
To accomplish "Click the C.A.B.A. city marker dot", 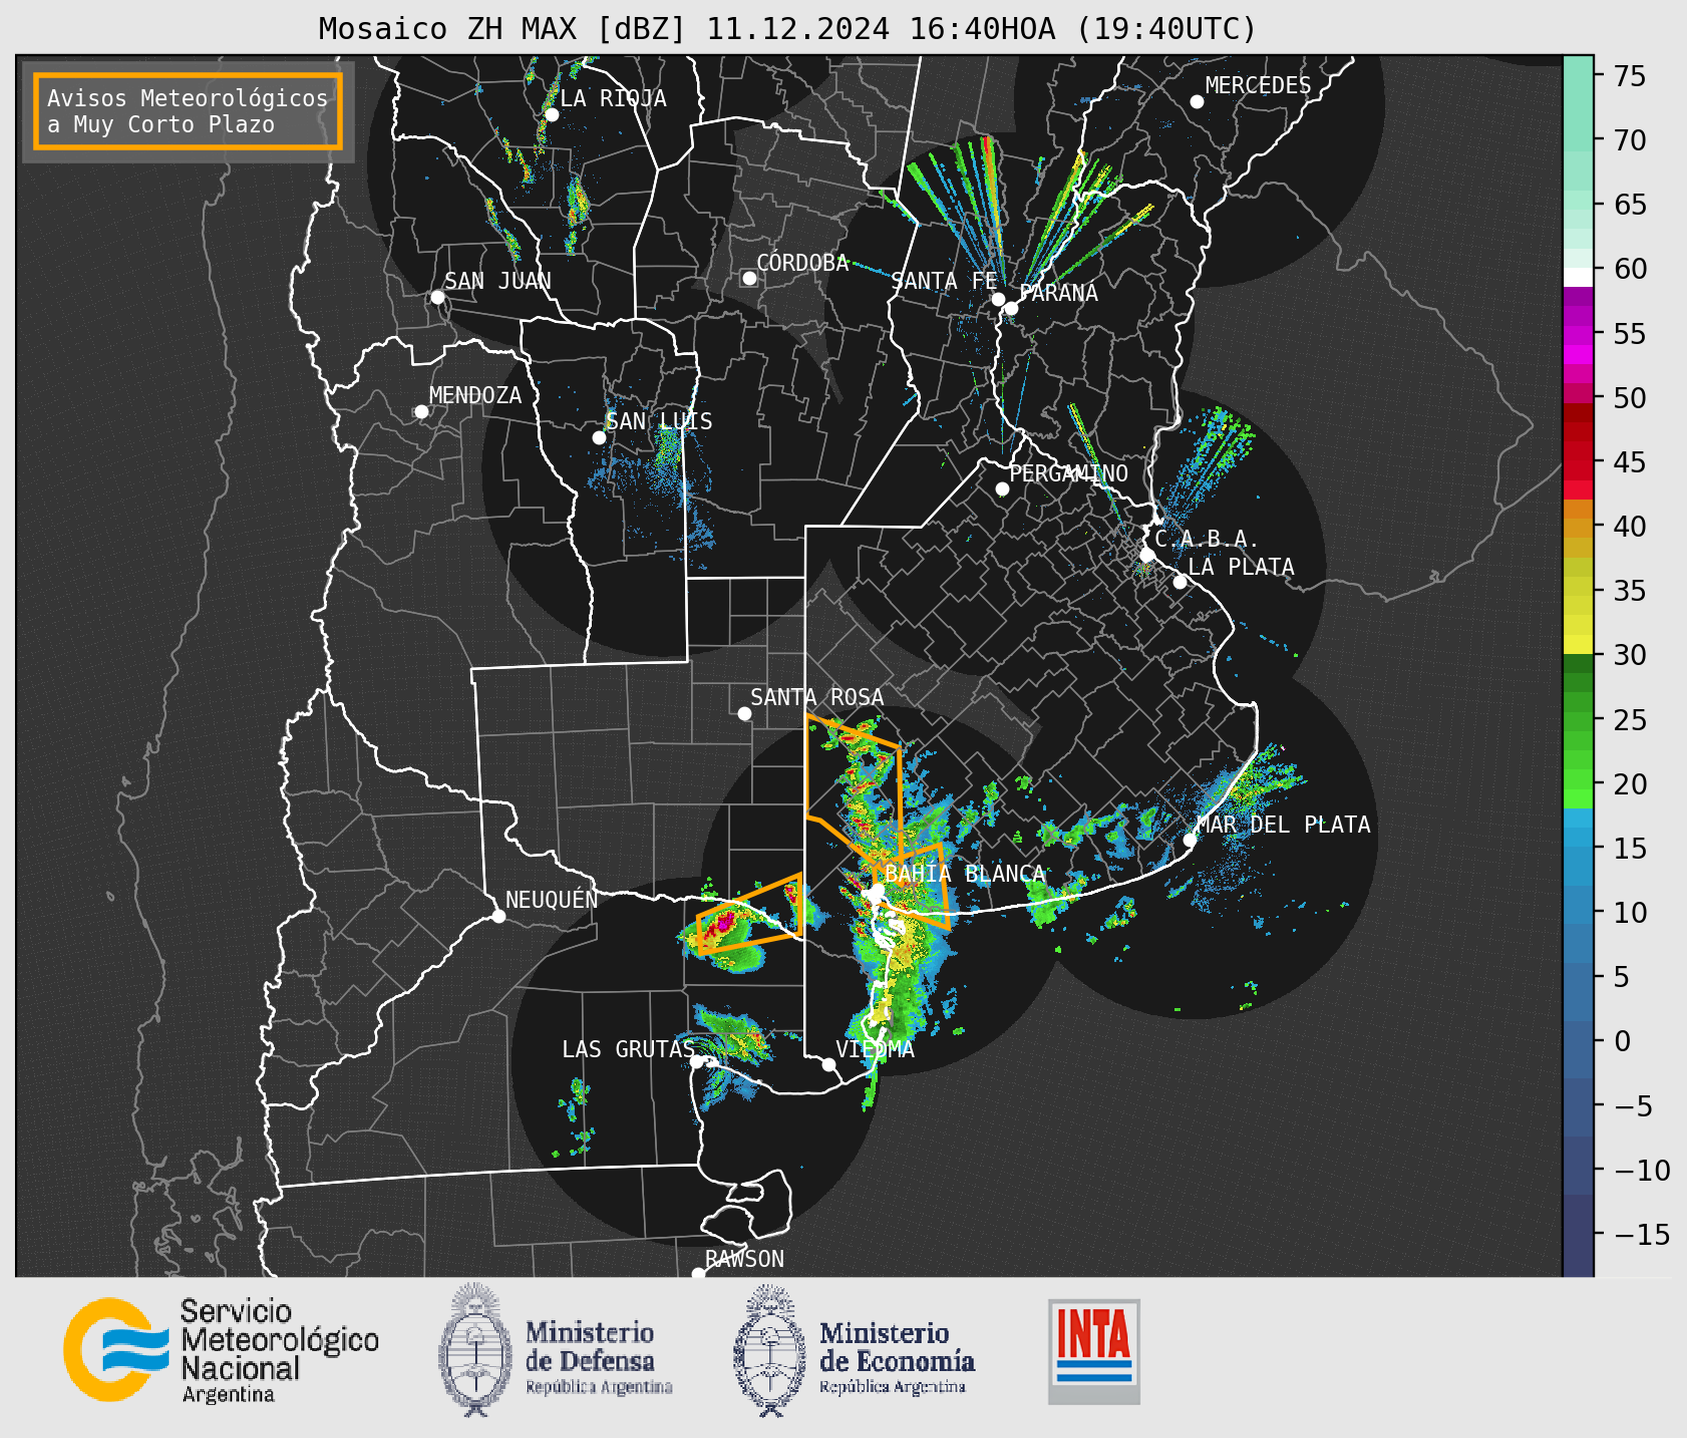I will 1147,555.
